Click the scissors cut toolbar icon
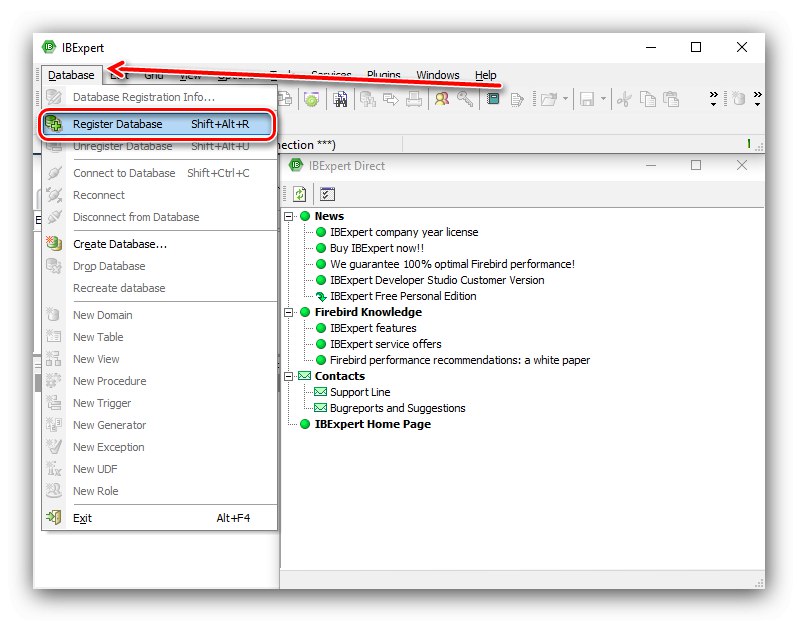Image resolution: width=798 pixels, height=622 pixels. 624,99
